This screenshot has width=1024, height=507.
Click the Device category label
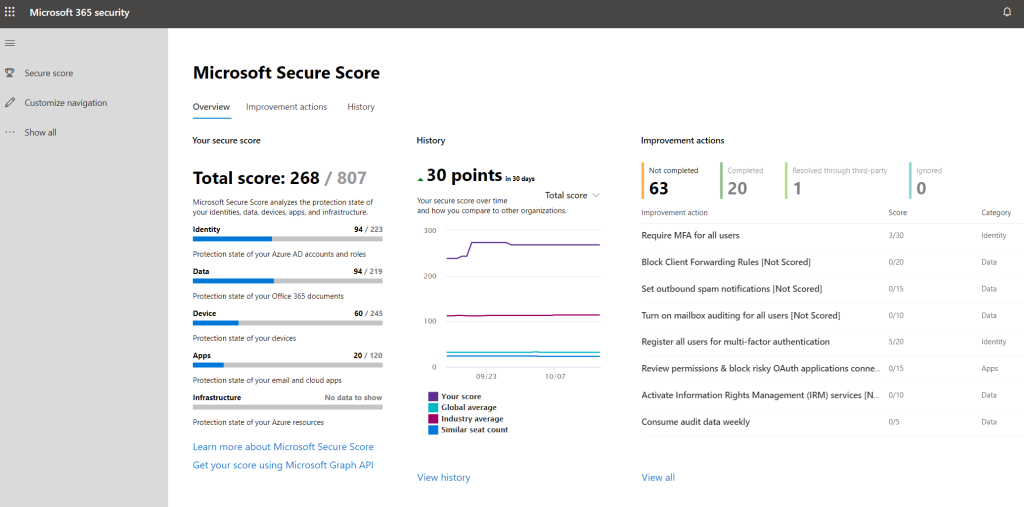[204, 314]
